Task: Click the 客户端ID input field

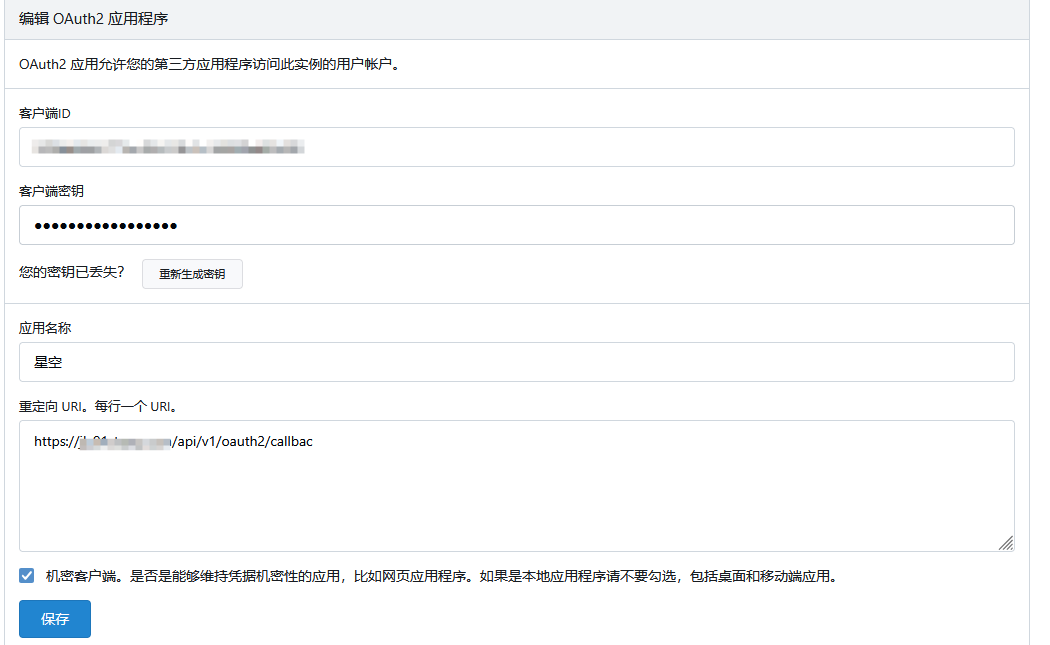Action: pos(516,147)
